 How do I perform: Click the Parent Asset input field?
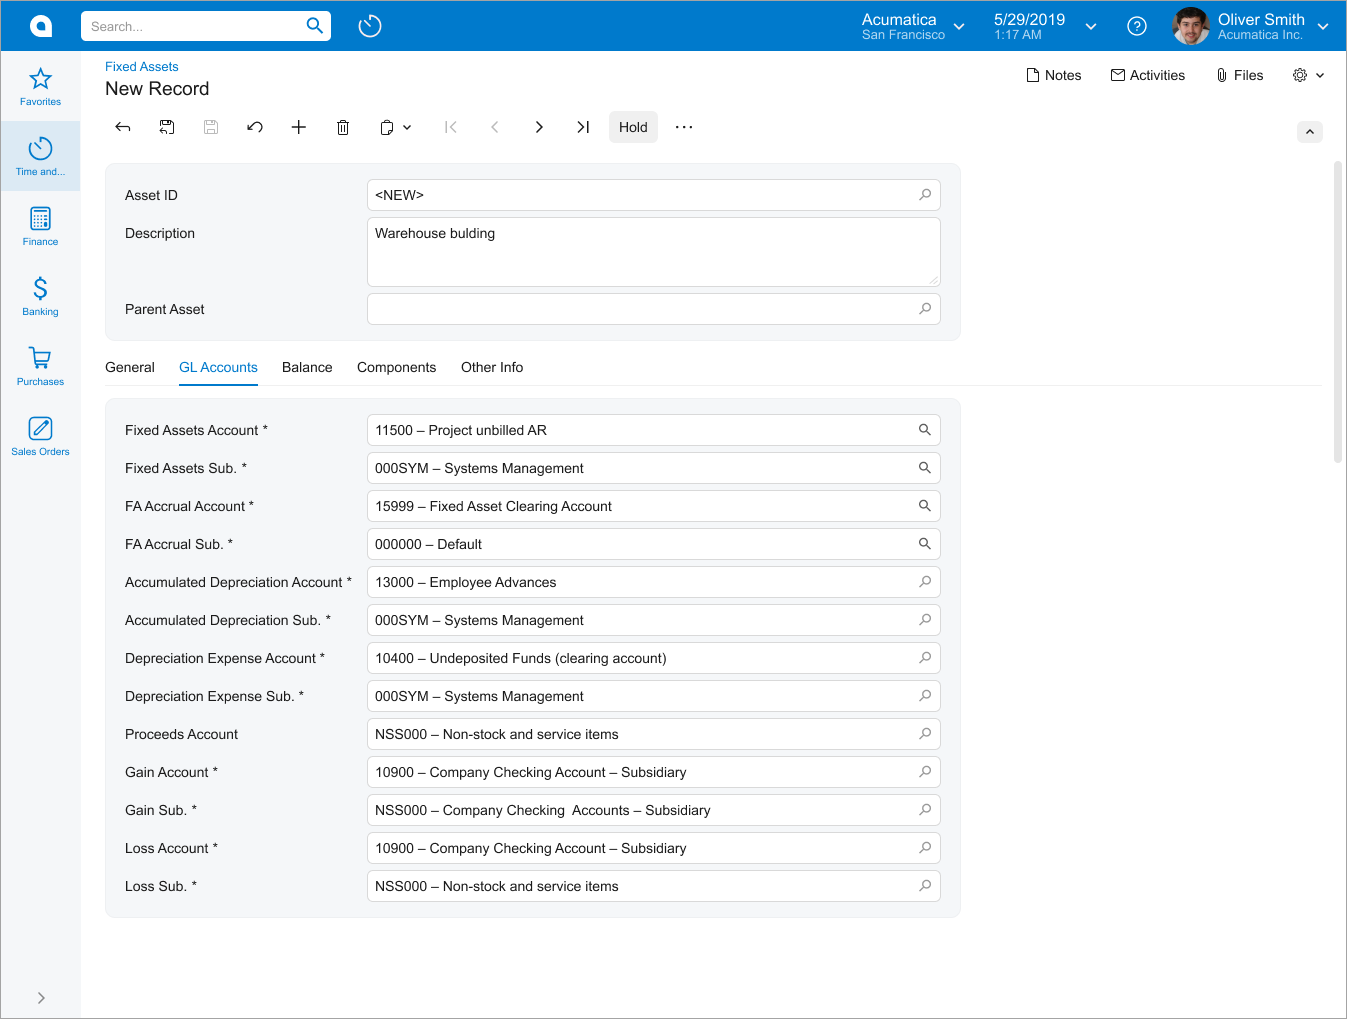click(x=640, y=309)
